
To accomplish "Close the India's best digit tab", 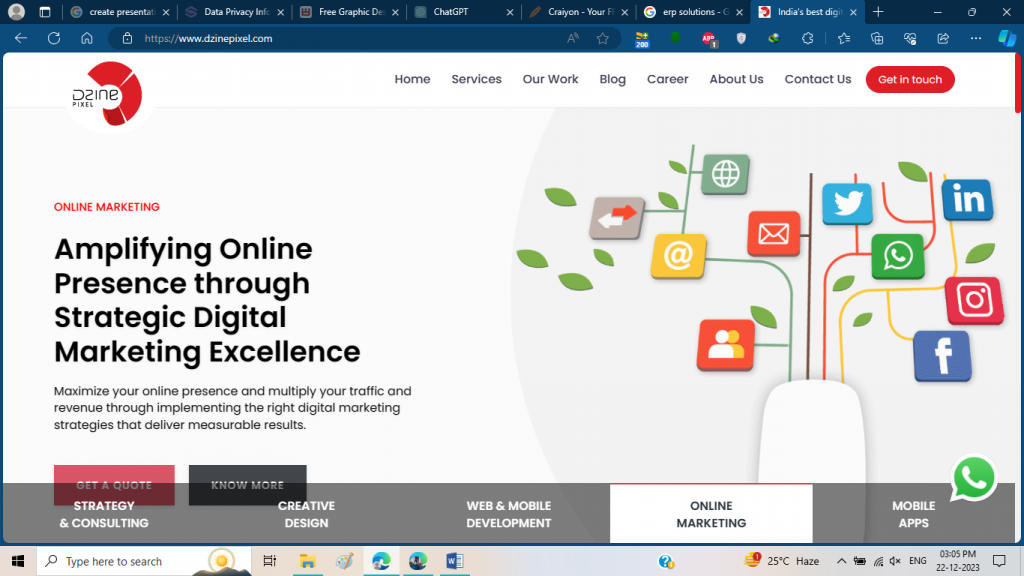I will (x=854, y=12).
